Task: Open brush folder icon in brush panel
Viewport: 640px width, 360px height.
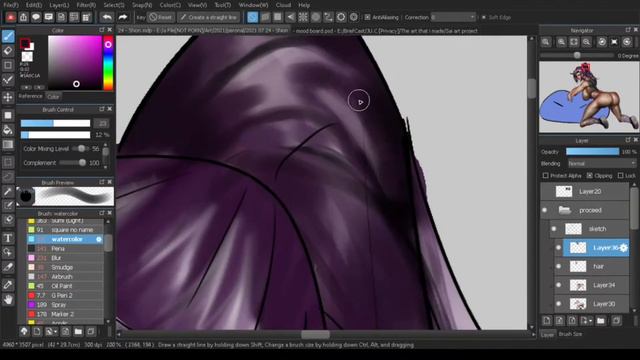Action: 78,331
